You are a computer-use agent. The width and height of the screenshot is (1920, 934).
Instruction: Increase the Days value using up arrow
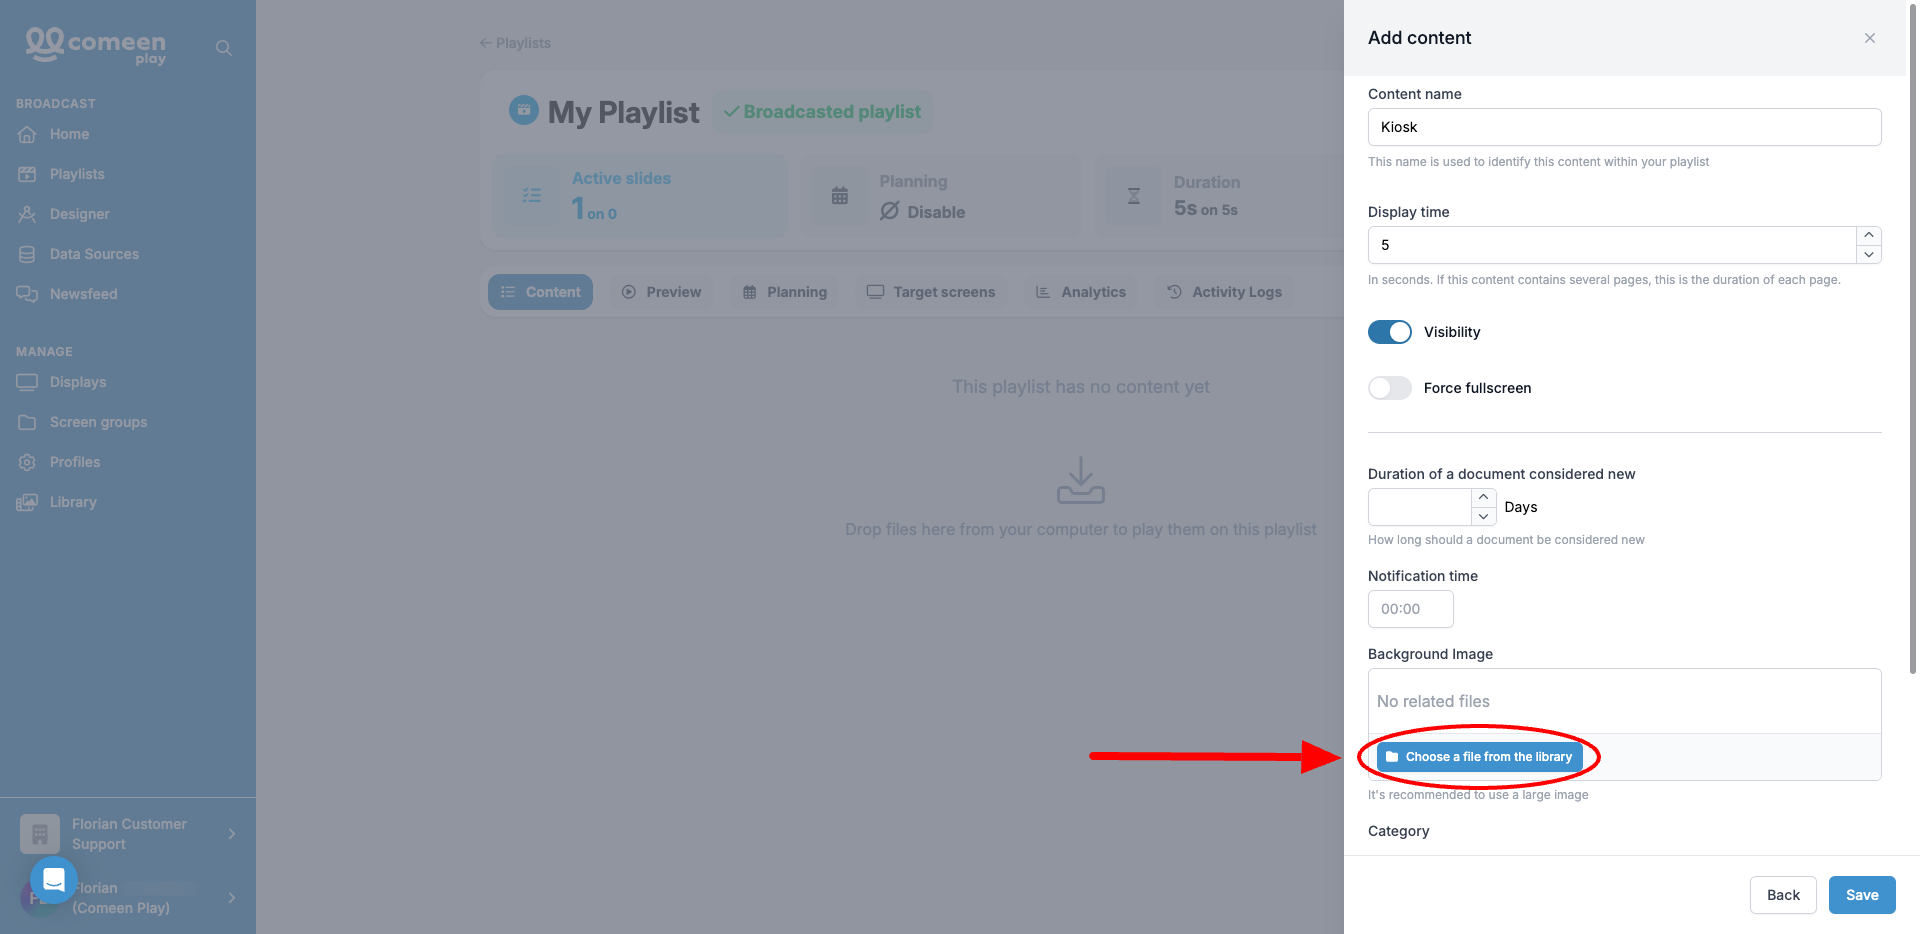pos(1484,498)
